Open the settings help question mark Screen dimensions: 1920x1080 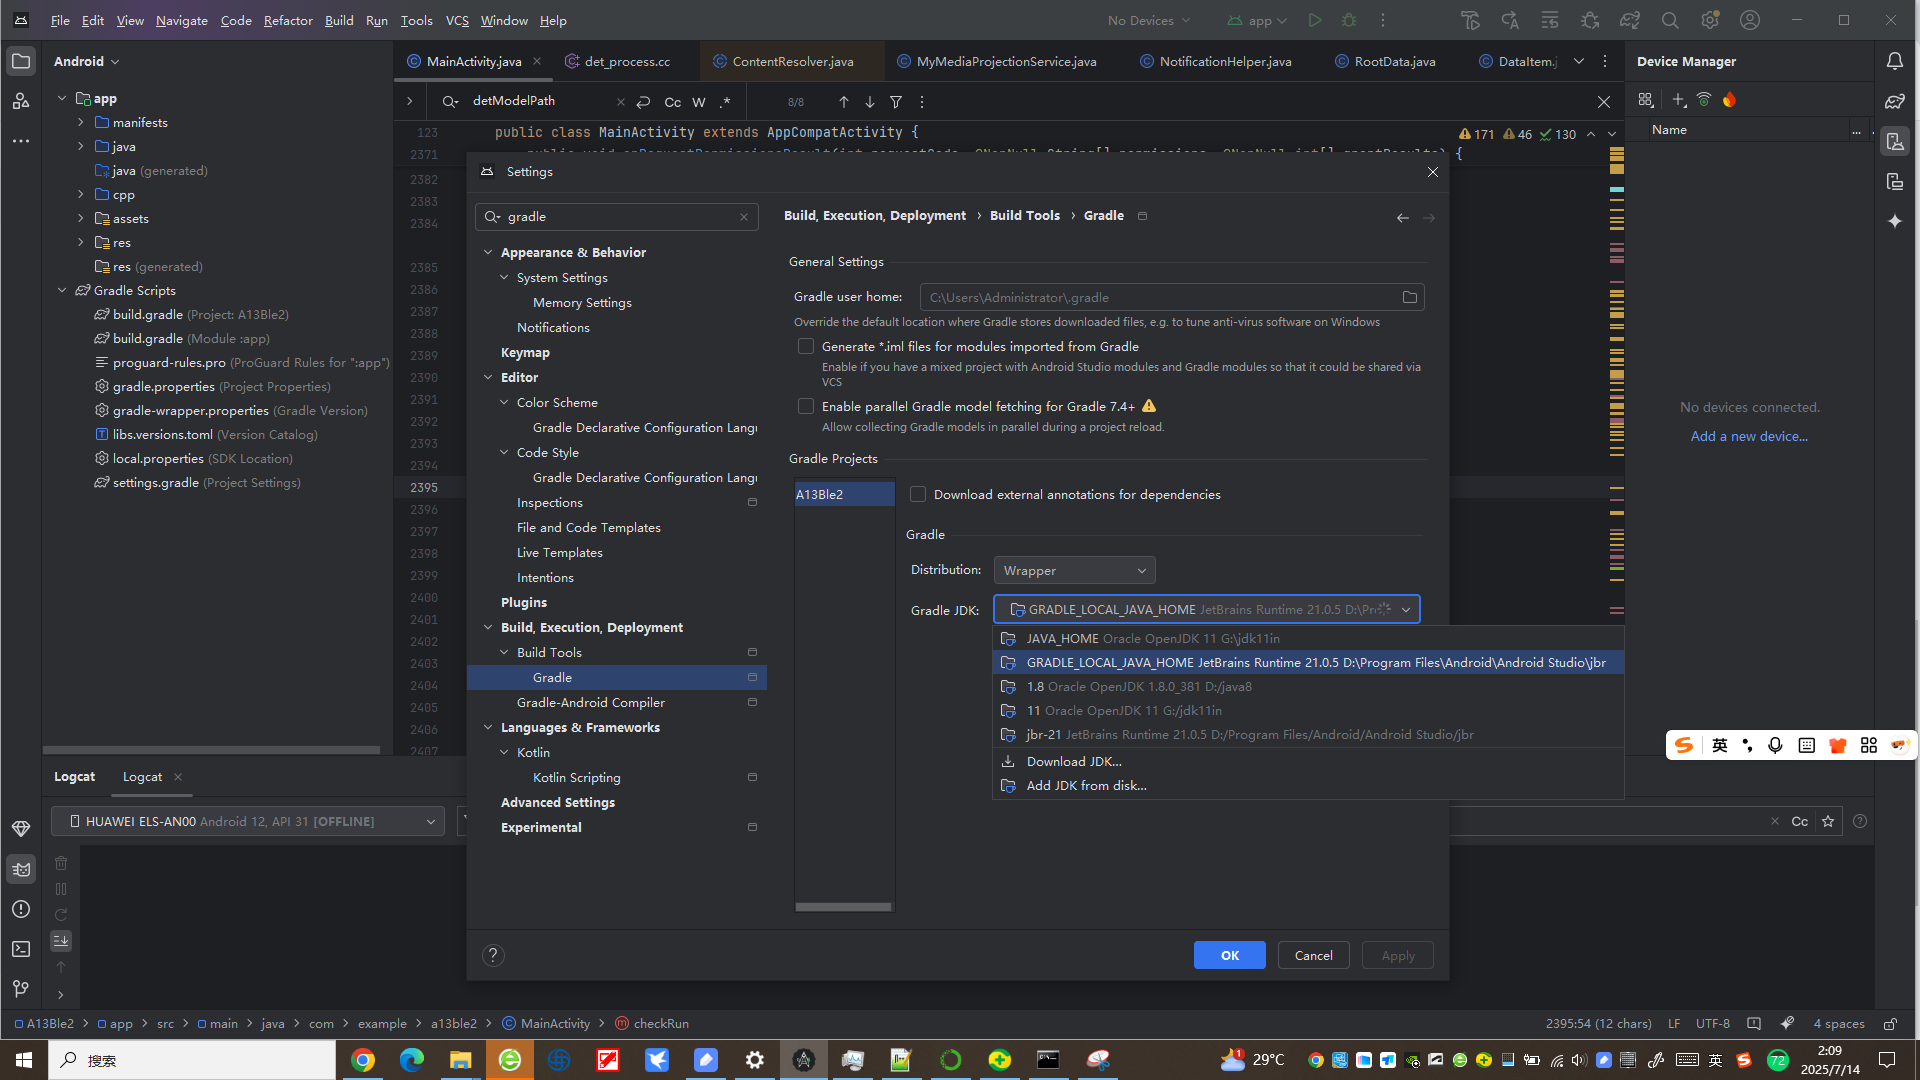pos(493,955)
